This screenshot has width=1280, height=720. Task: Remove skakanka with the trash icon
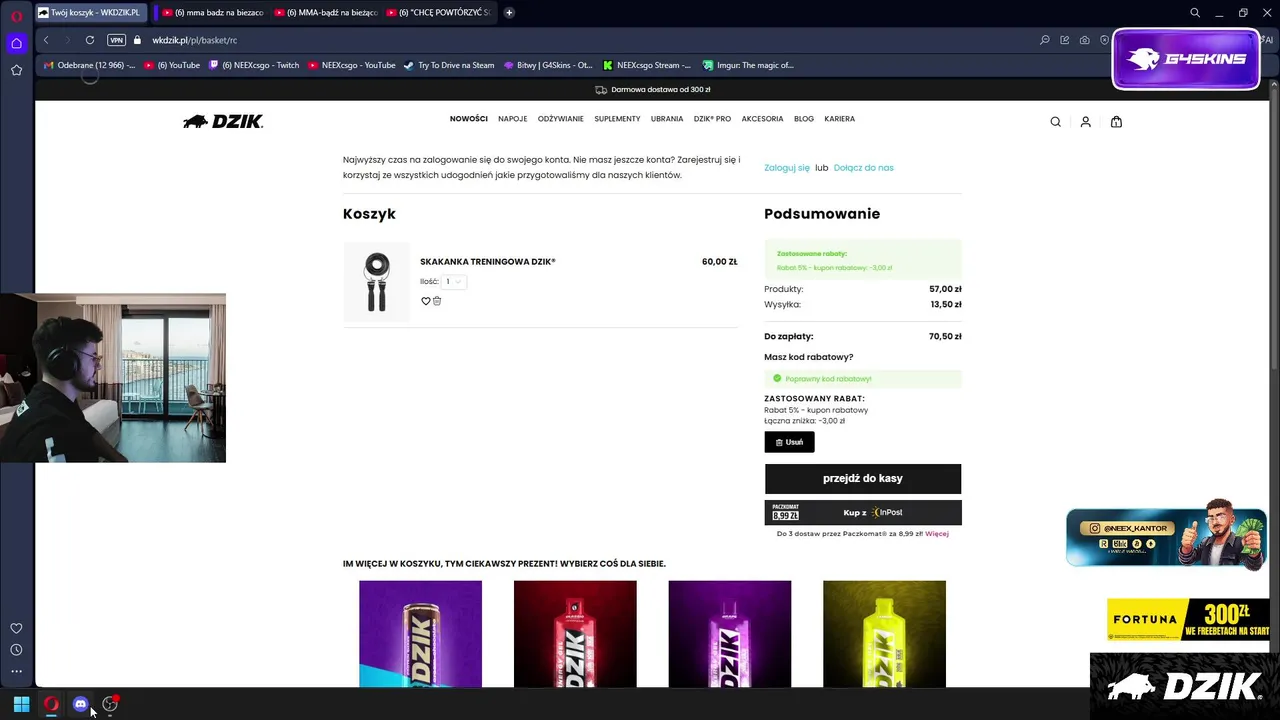[437, 301]
